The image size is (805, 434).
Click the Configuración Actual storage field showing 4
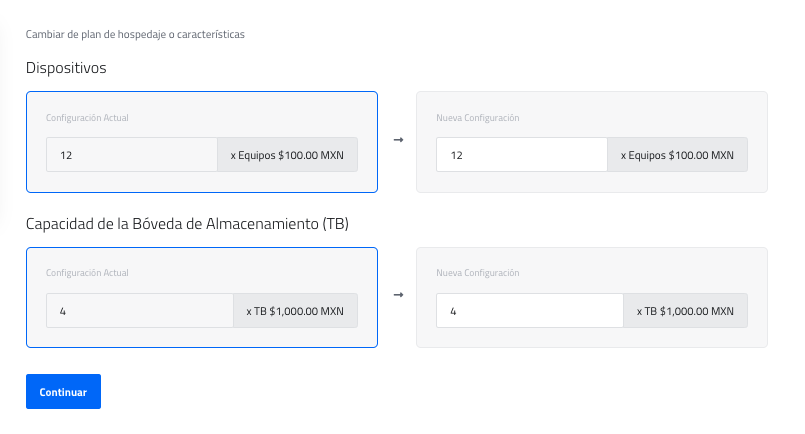[139, 311]
